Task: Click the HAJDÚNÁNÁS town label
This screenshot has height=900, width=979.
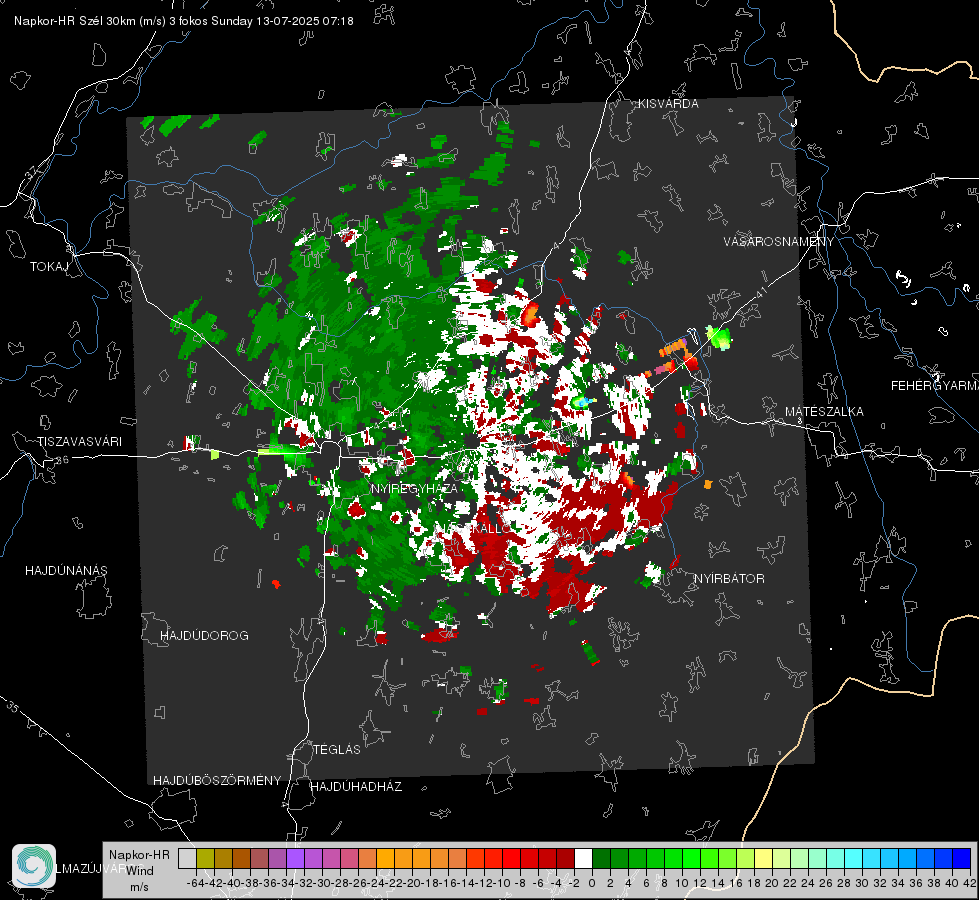Action: coord(66,571)
